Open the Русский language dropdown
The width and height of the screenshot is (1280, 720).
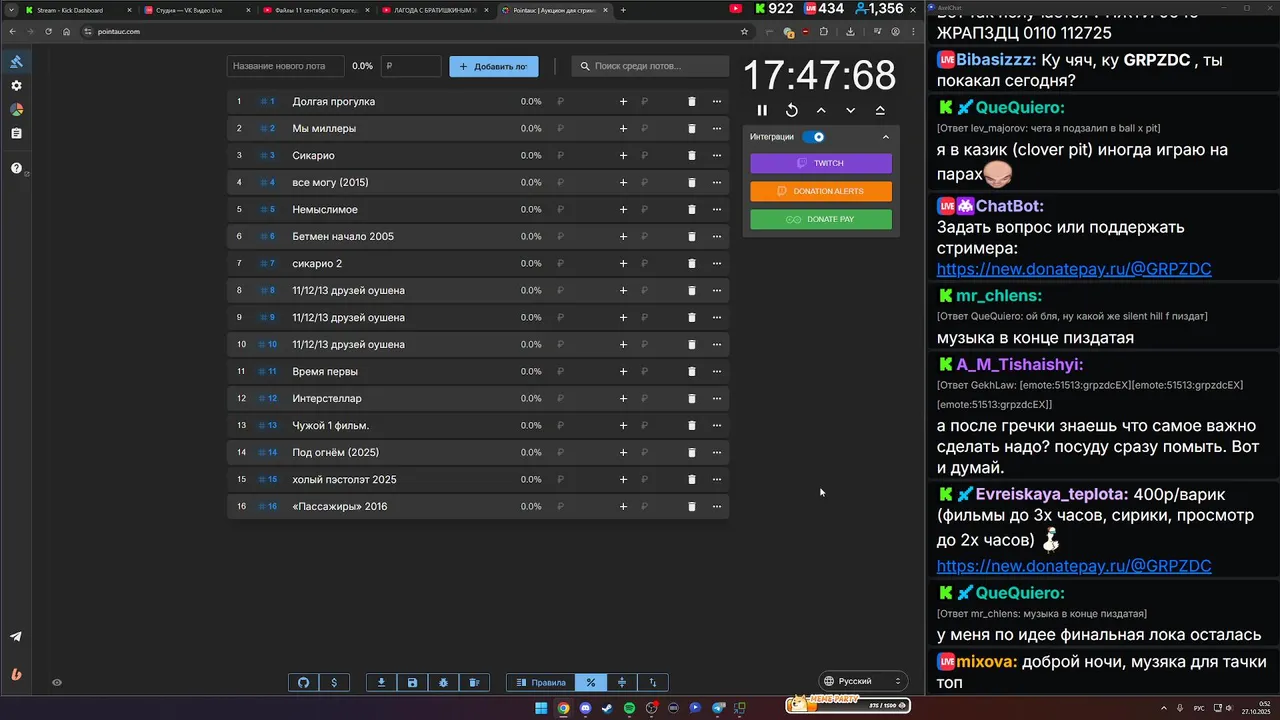[x=863, y=681]
